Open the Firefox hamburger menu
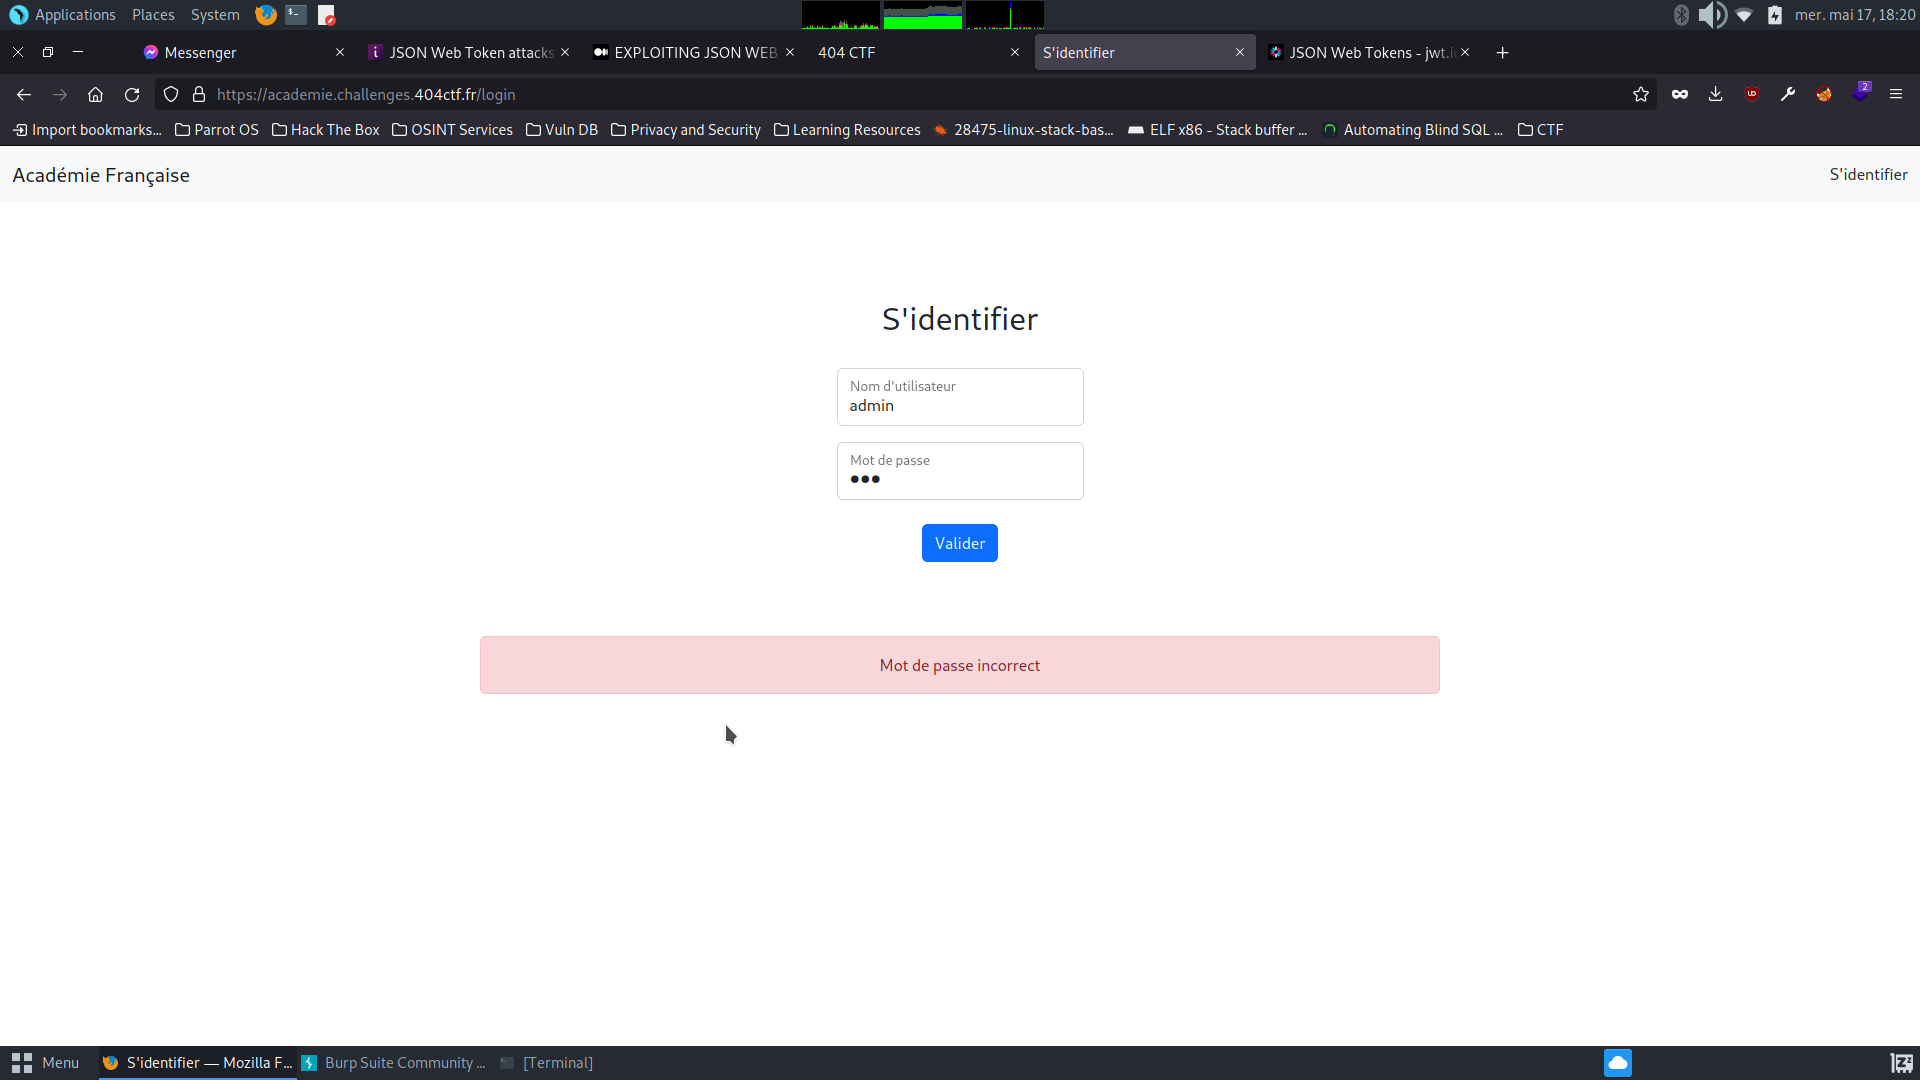Screen dimensions: 1920x1080 click(1896, 94)
